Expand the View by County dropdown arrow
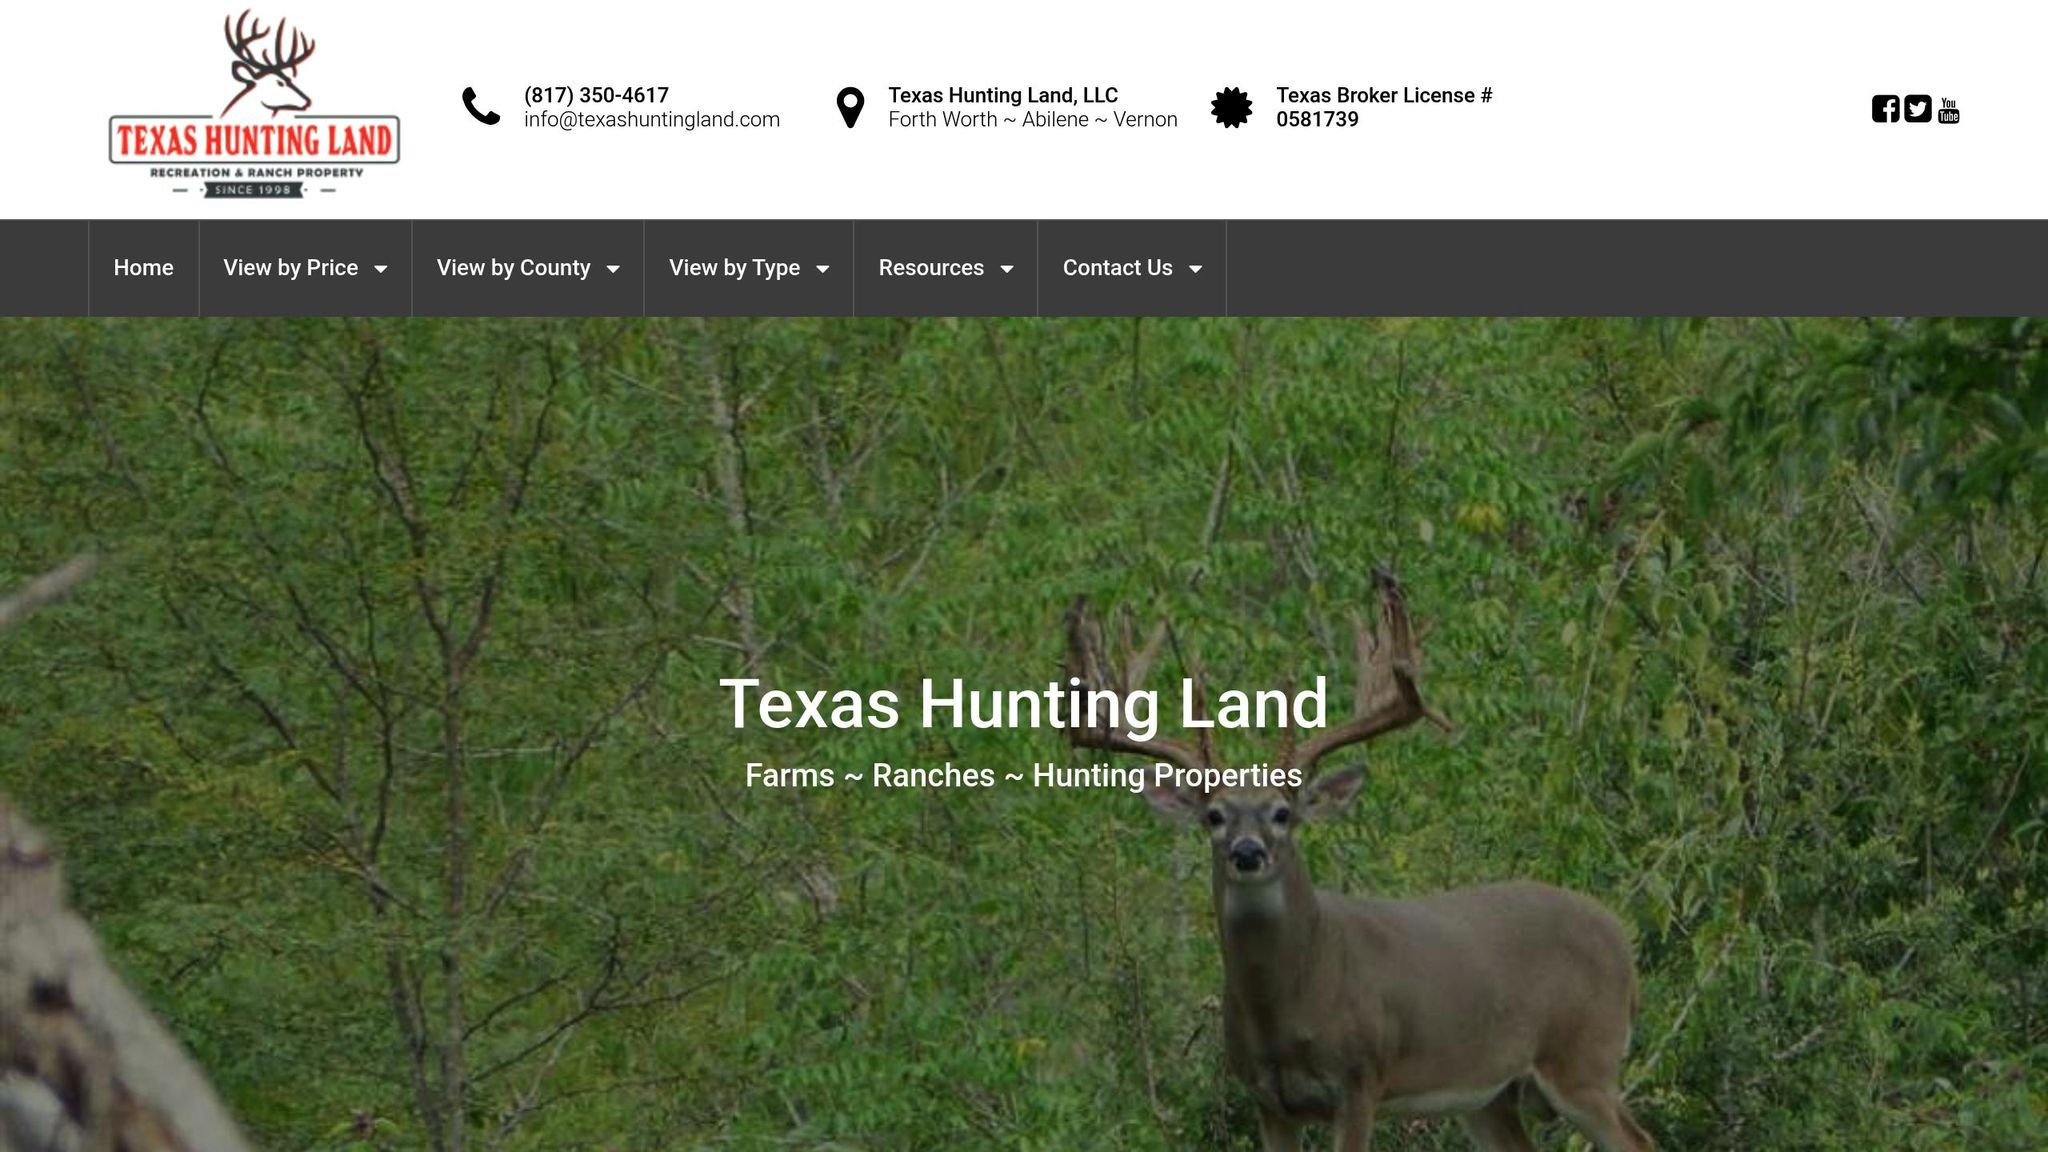This screenshot has height=1152, width=2048. point(613,269)
